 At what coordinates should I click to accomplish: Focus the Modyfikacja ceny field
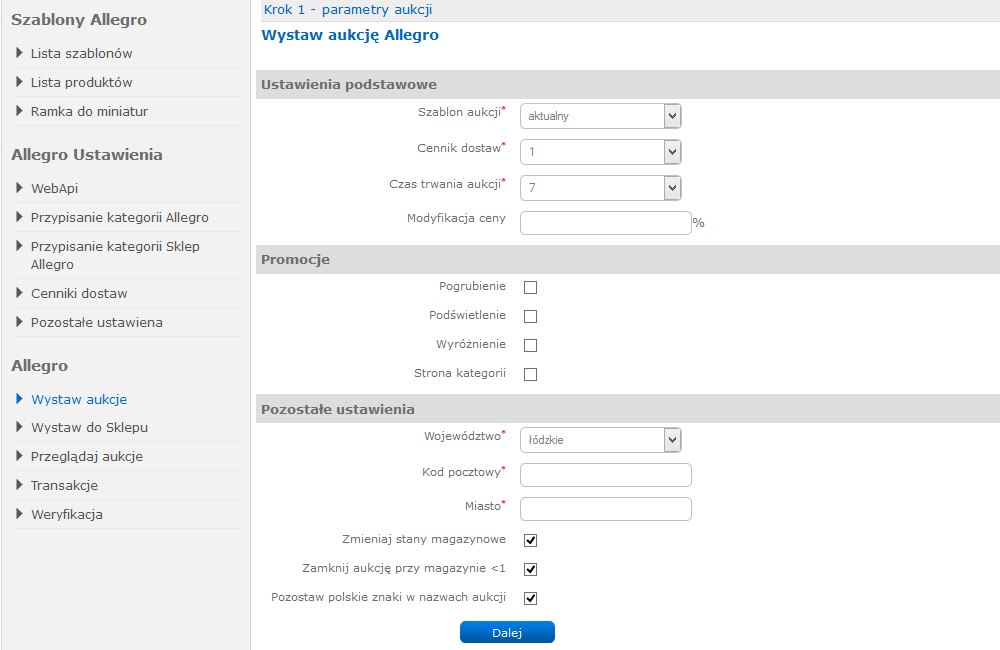tap(606, 223)
